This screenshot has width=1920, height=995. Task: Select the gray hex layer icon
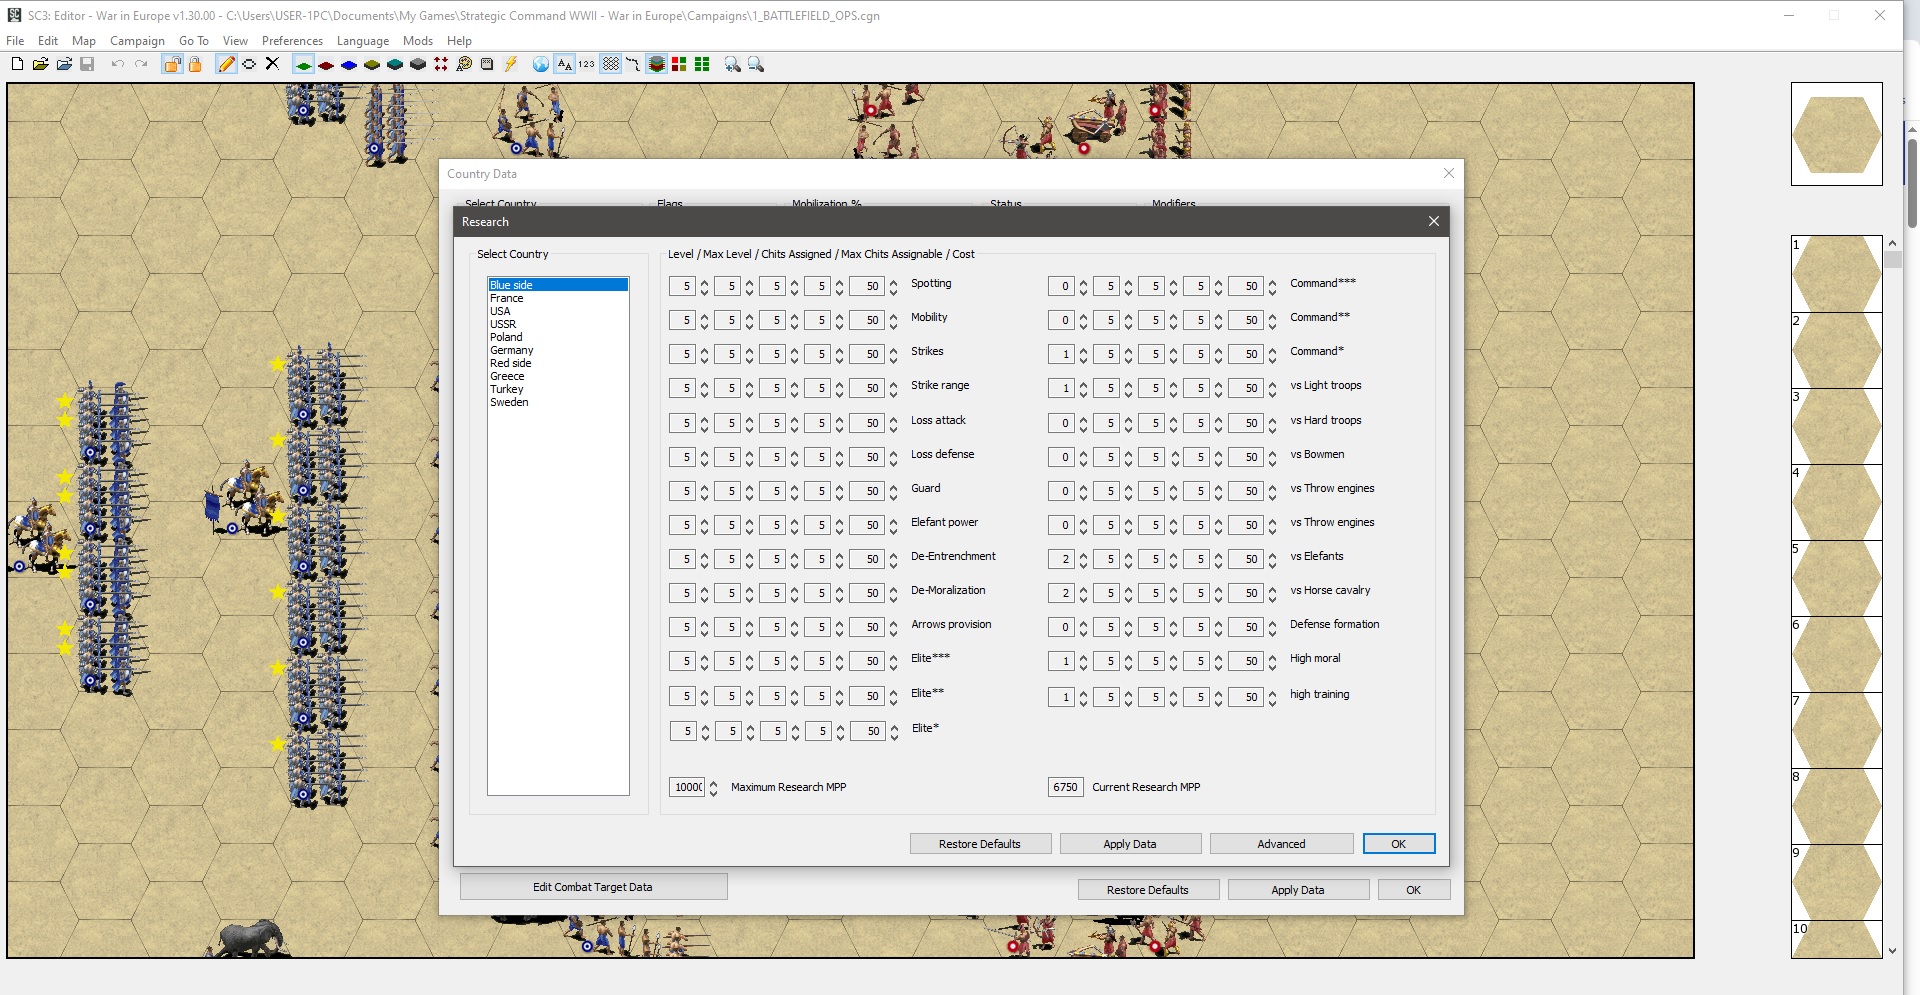pyautogui.click(x=418, y=64)
